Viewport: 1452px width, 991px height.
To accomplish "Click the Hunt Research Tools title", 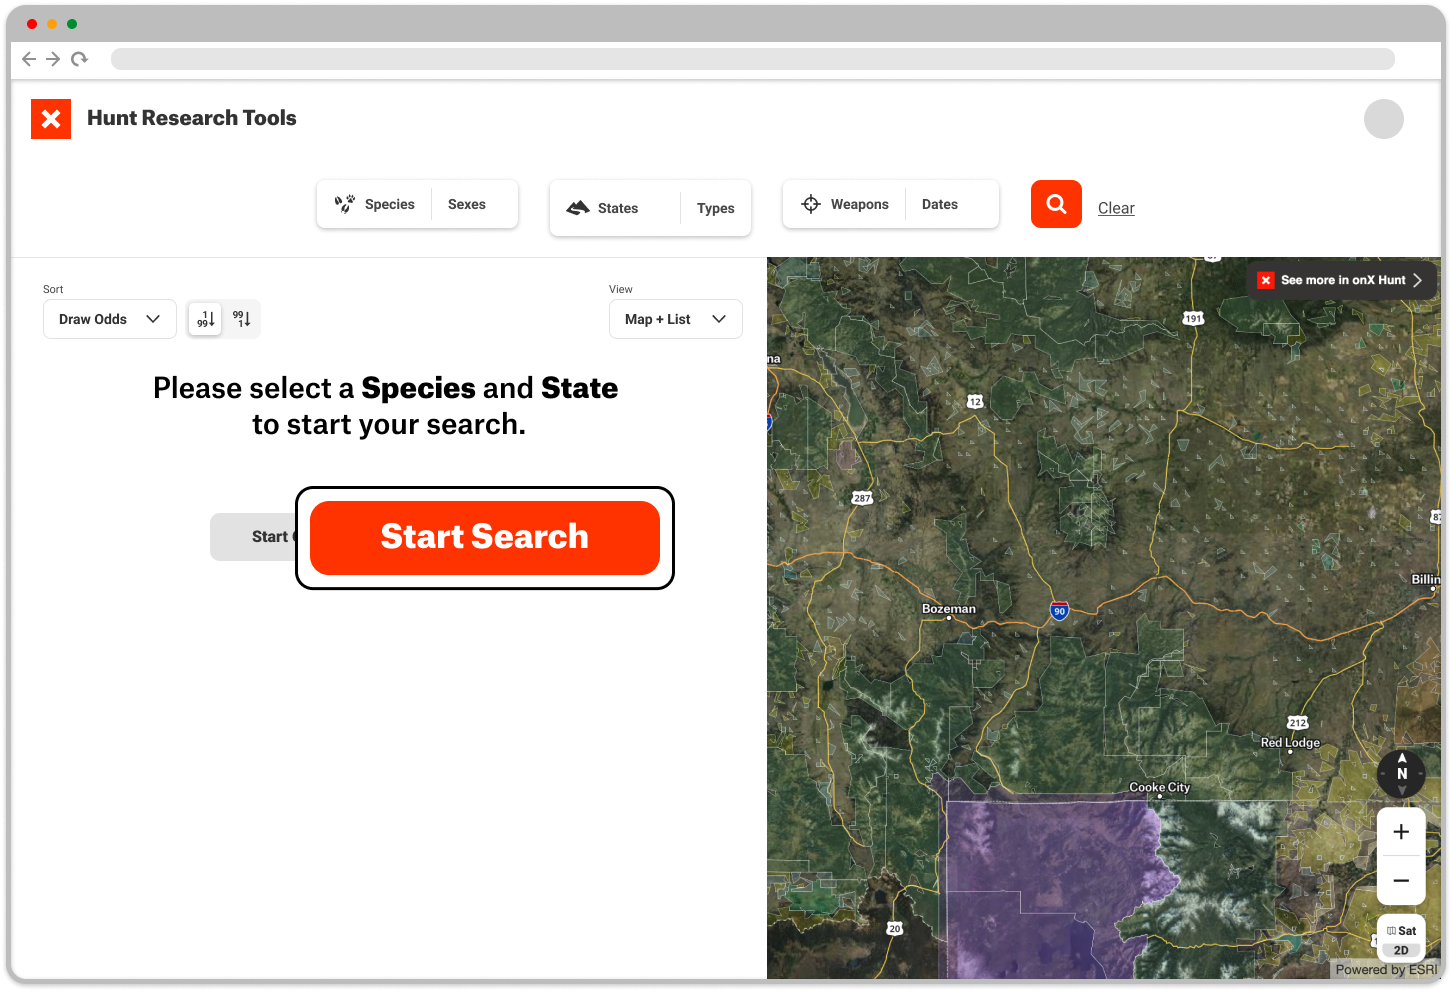I will coord(192,118).
